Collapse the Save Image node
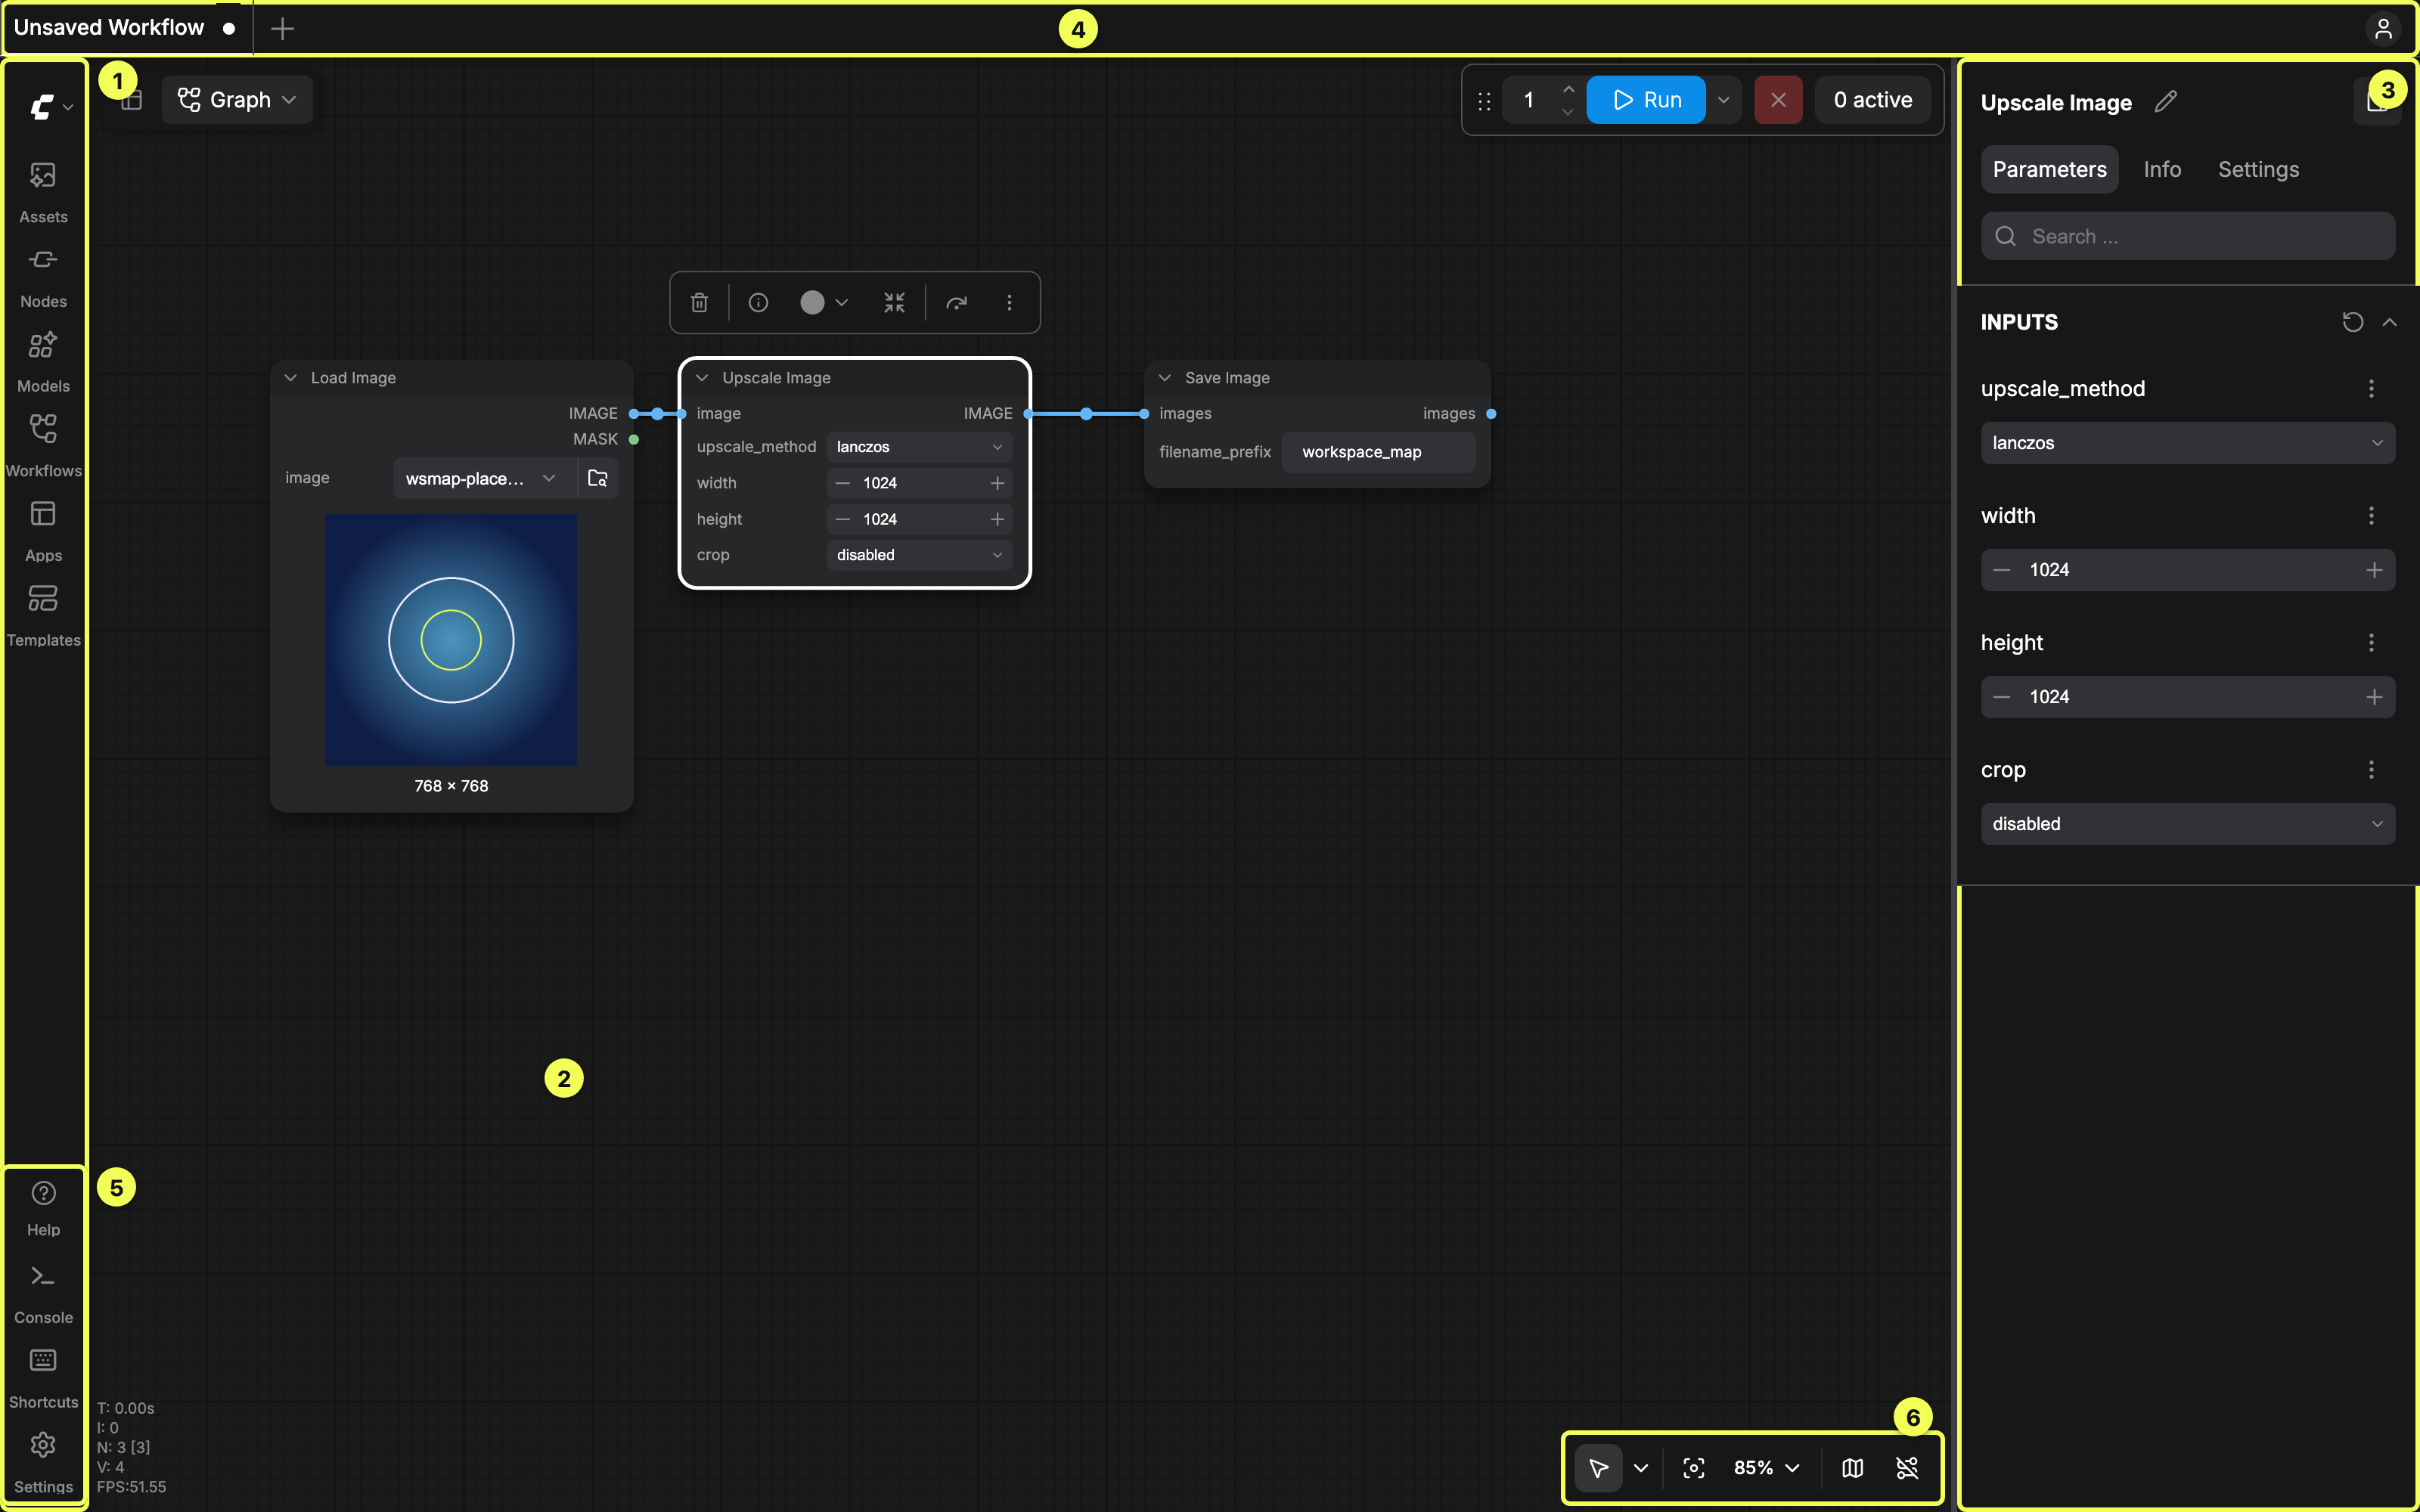The width and height of the screenshot is (2420, 1512). pos(1165,378)
